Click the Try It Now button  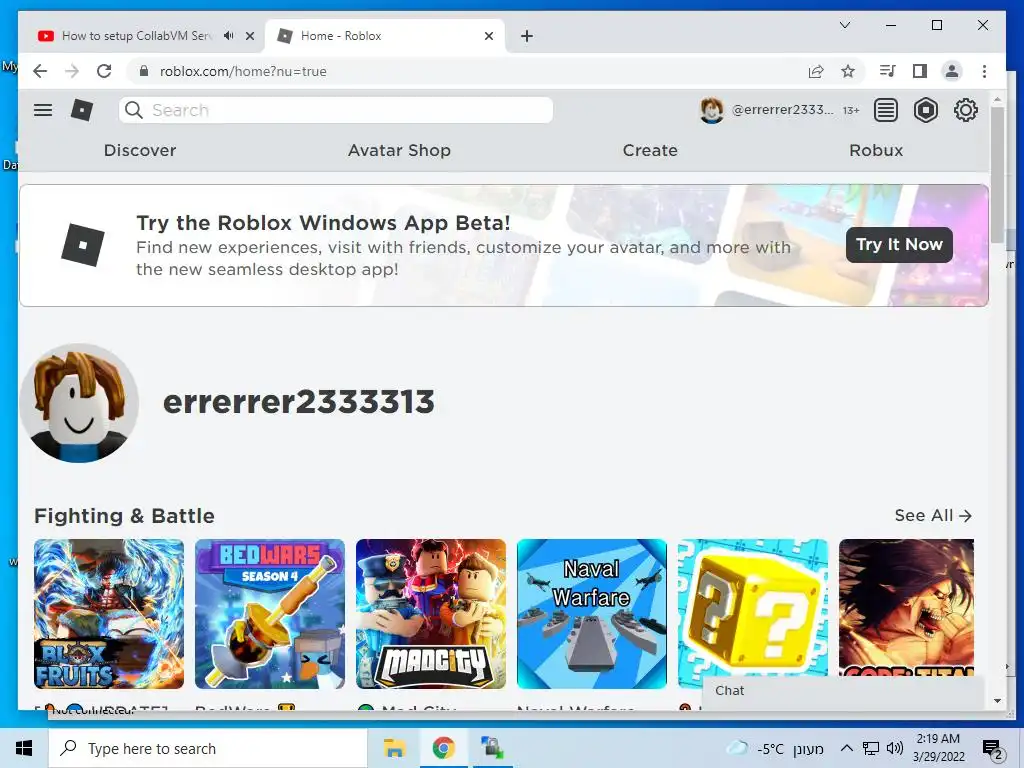tap(899, 245)
